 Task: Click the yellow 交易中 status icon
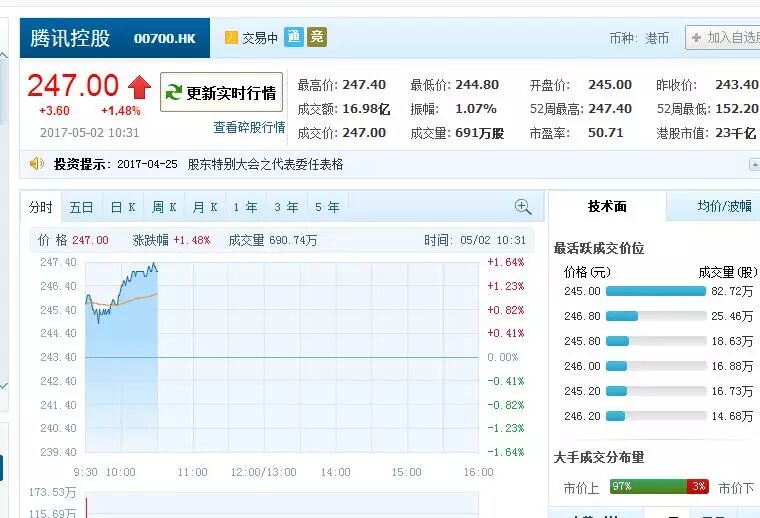pyautogui.click(x=231, y=38)
